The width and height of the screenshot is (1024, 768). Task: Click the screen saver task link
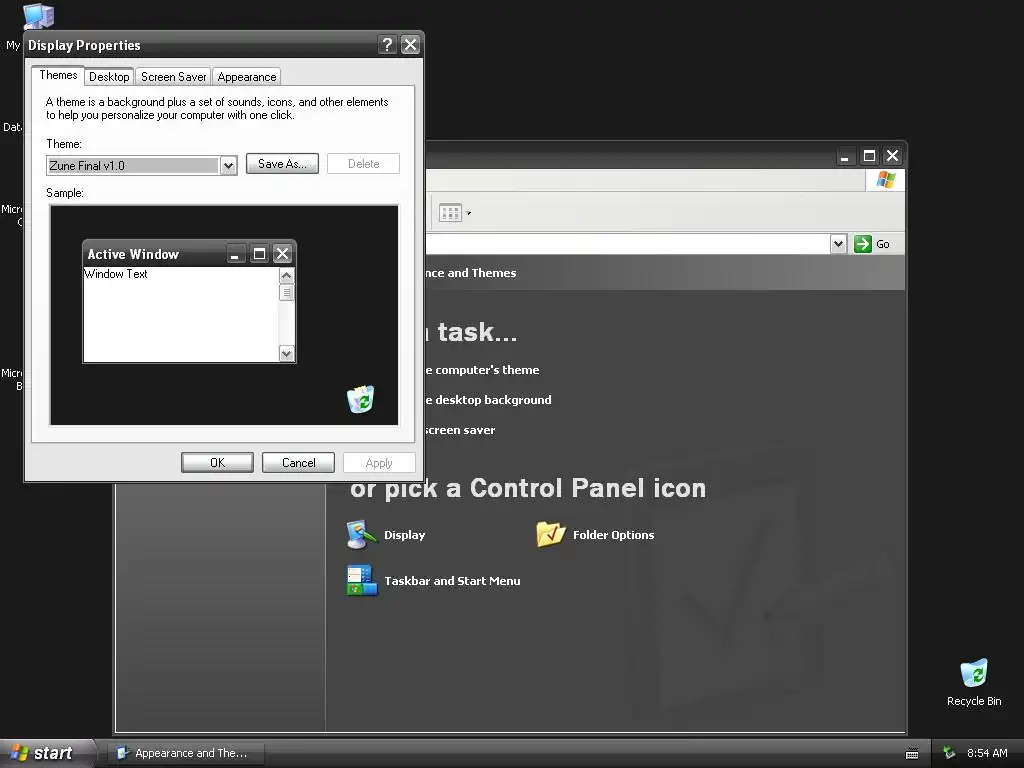[x=460, y=430]
